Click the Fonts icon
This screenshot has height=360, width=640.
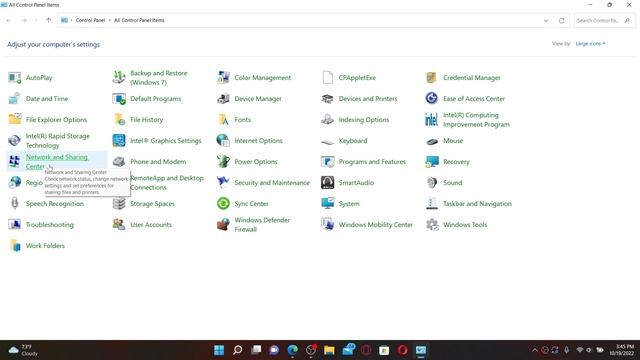pos(223,119)
